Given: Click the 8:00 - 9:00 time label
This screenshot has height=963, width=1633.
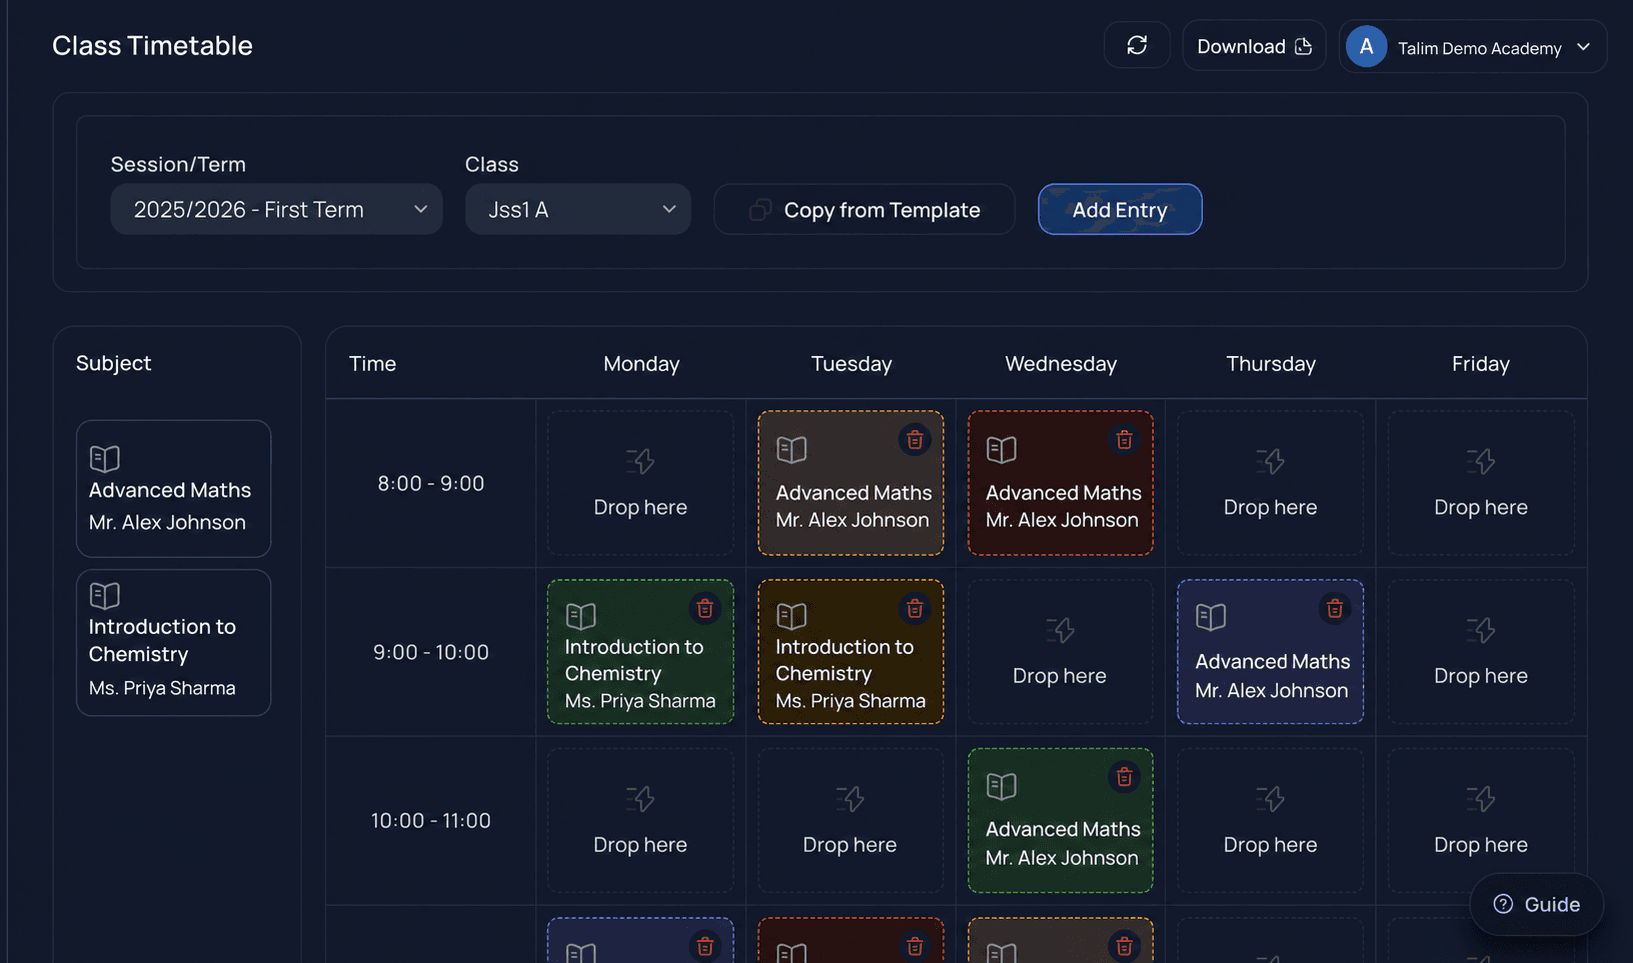Looking at the screenshot, I should pos(431,483).
